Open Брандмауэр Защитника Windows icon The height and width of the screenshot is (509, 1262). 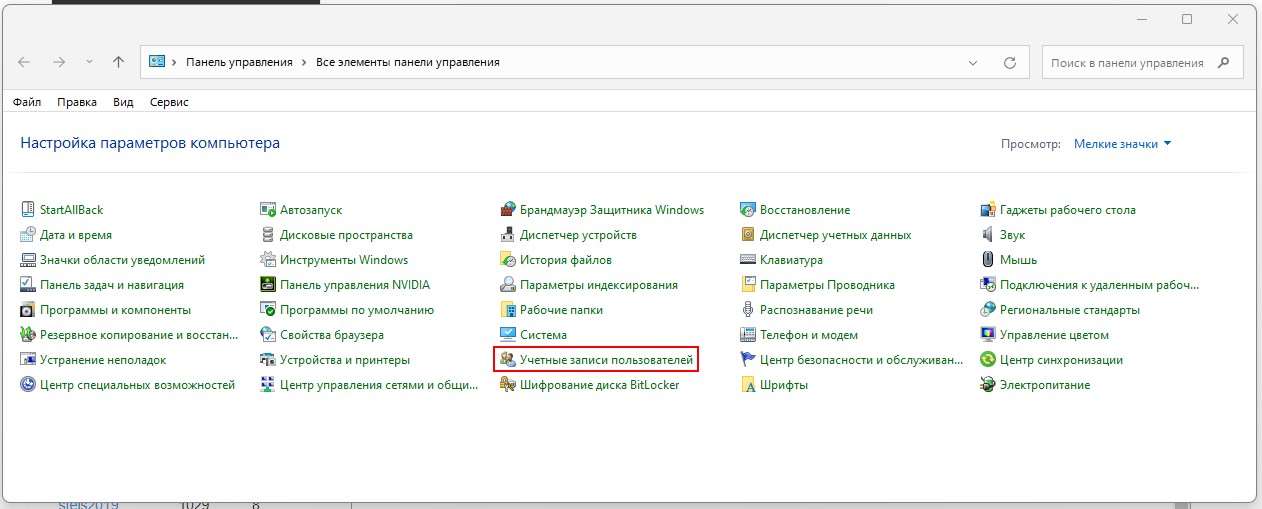click(x=508, y=210)
